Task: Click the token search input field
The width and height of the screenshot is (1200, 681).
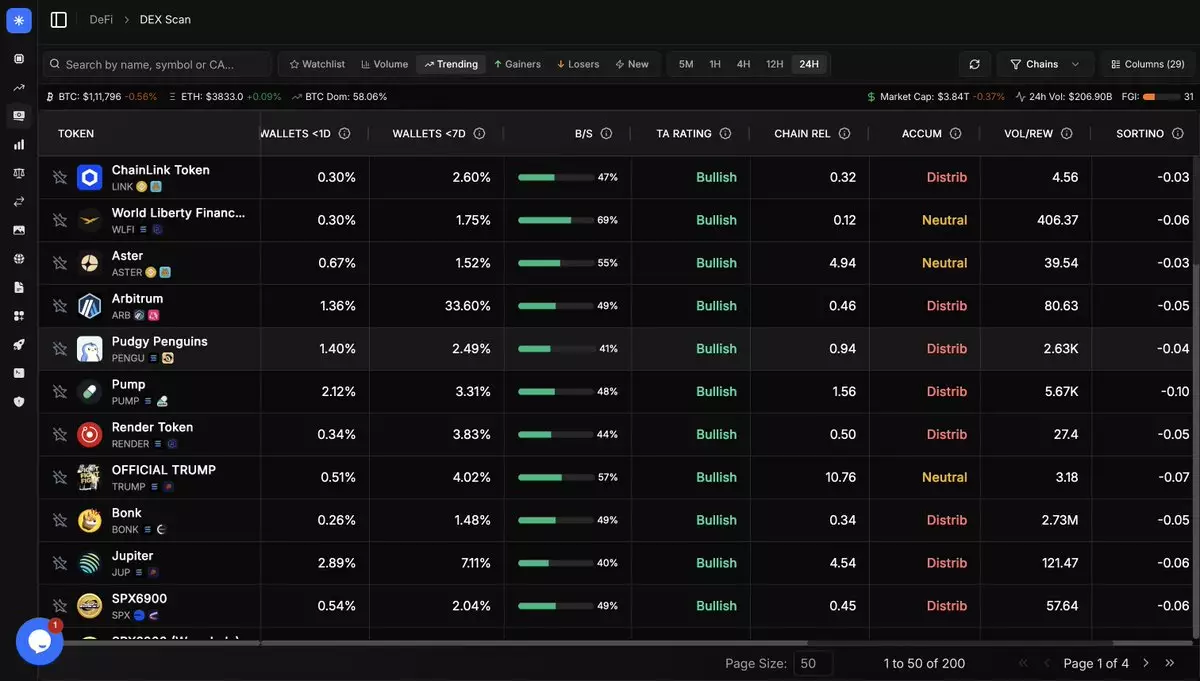Action: (160, 64)
